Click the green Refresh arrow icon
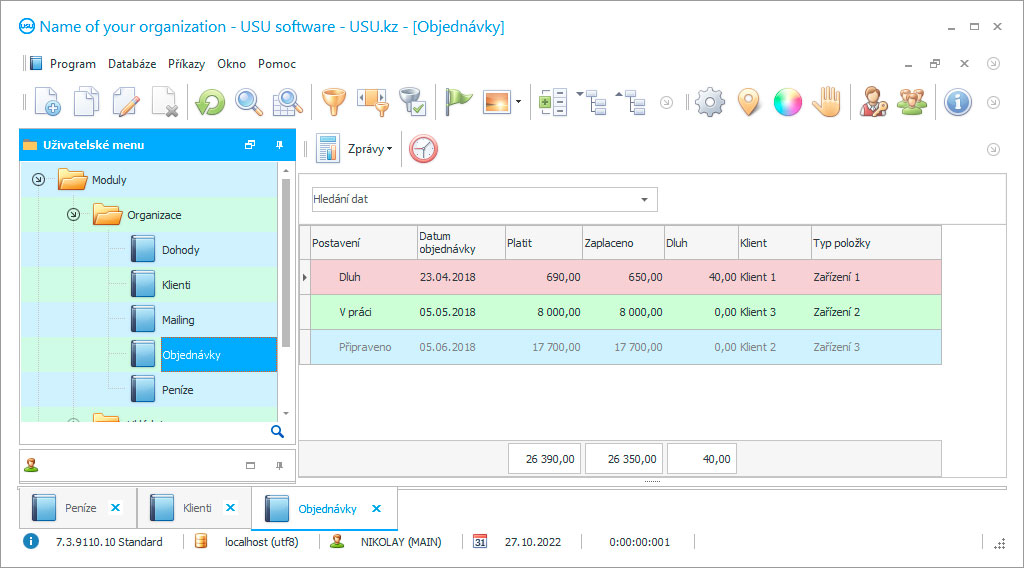 tap(210, 102)
